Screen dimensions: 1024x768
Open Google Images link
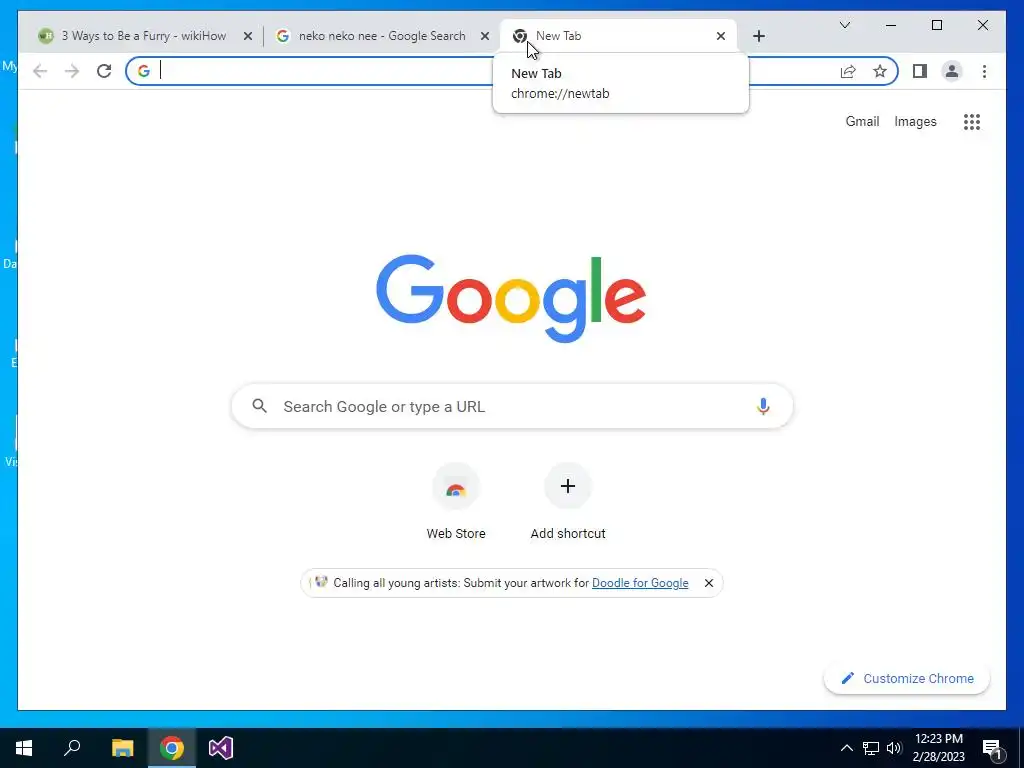coord(915,121)
